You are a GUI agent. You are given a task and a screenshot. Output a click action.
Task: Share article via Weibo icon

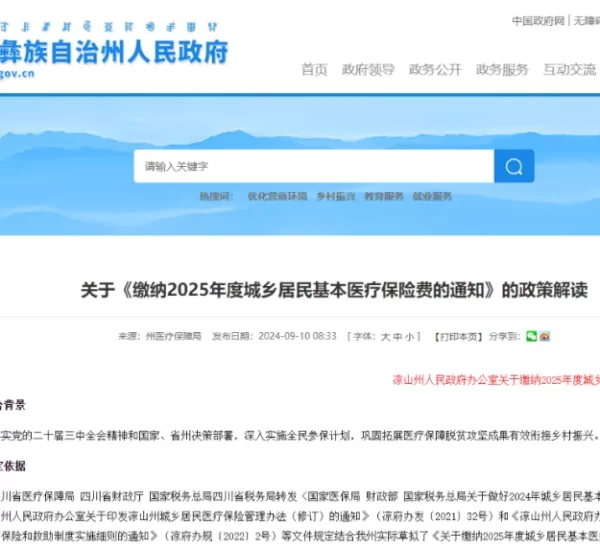(545, 336)
